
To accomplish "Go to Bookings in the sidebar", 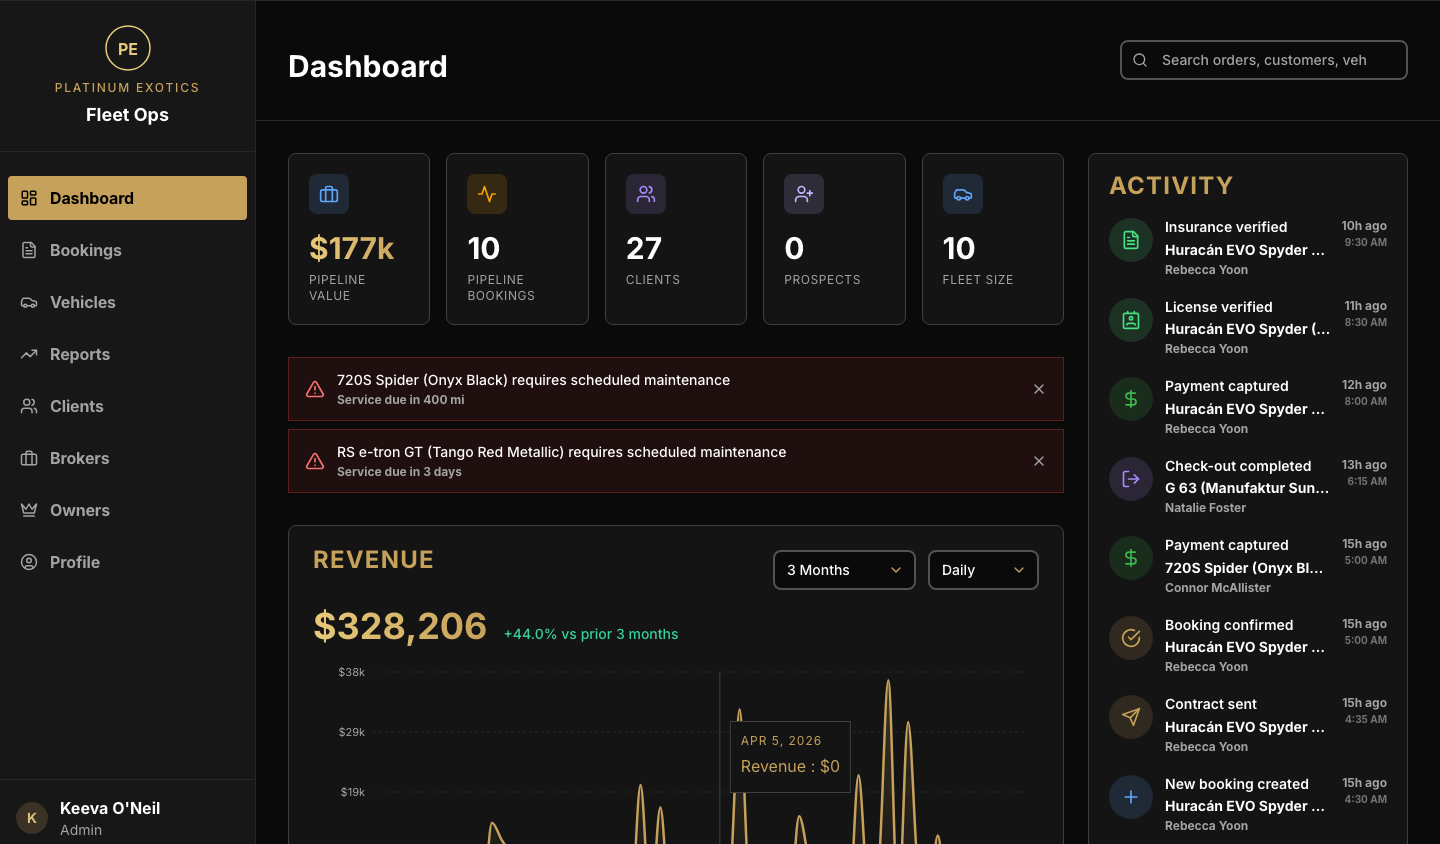I will pyautogui.click(x=127, y=250).
